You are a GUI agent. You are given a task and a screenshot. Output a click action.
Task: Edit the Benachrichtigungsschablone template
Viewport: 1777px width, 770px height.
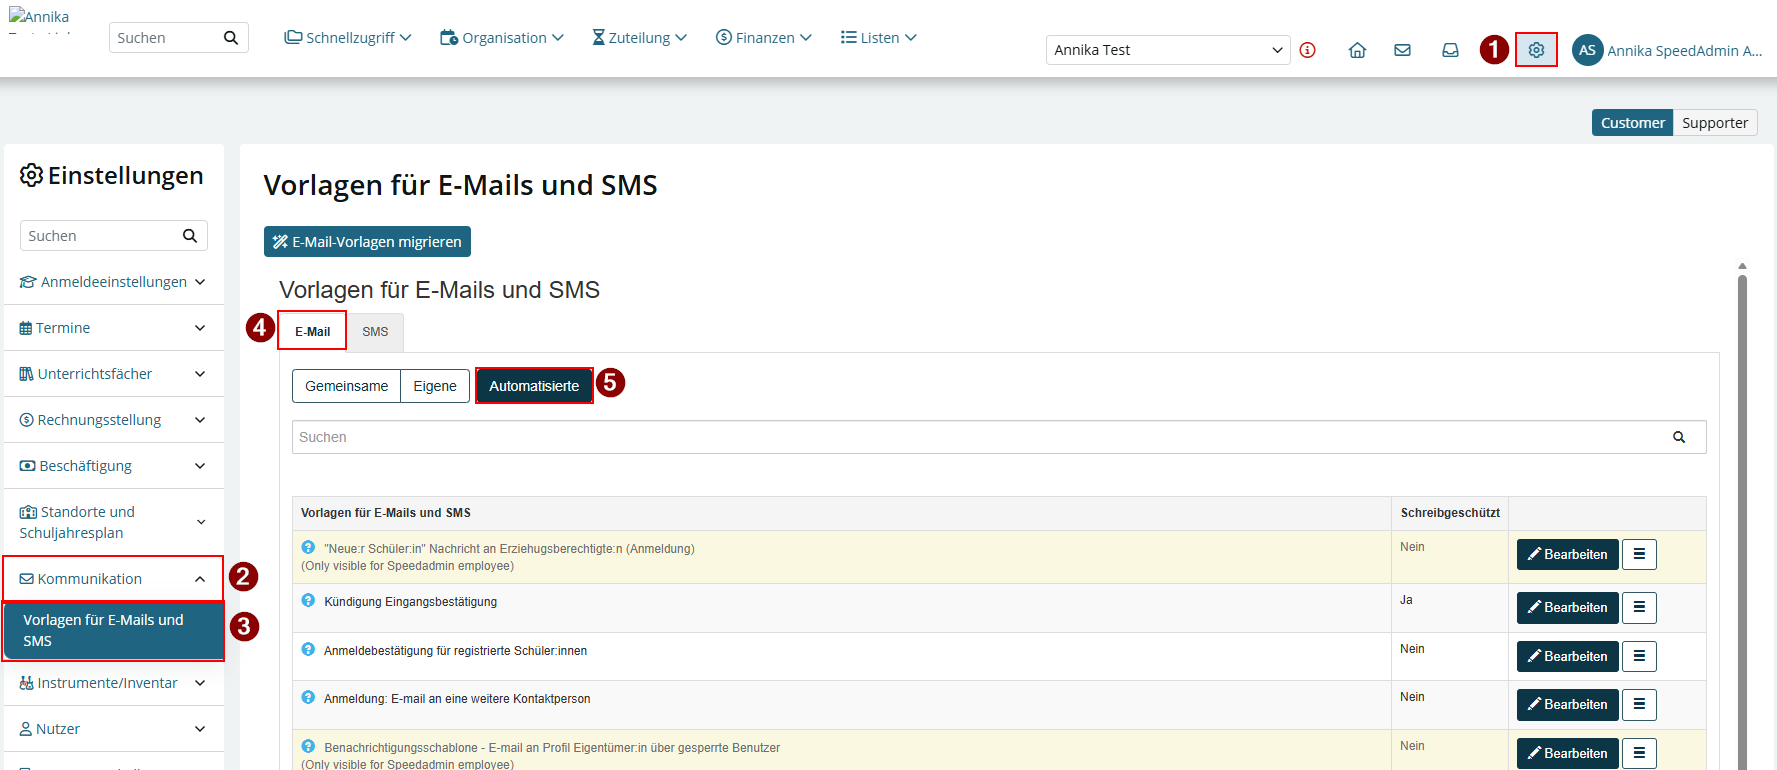coord(1567,753)
